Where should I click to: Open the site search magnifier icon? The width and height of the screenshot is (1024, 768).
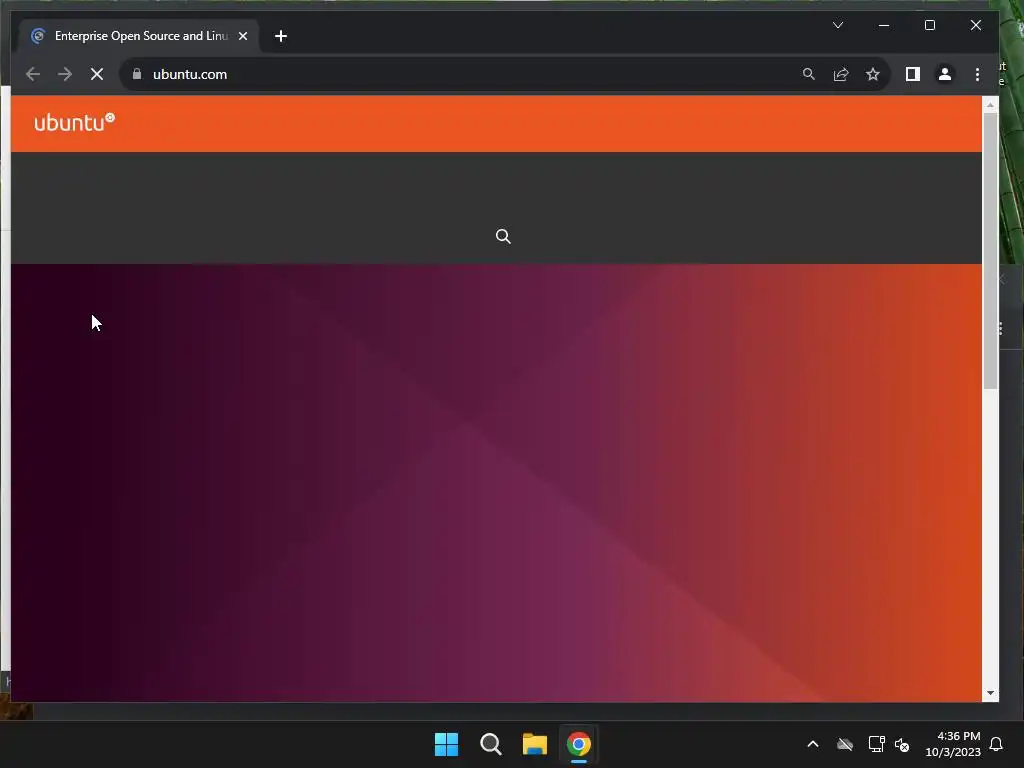click(503, 236)
